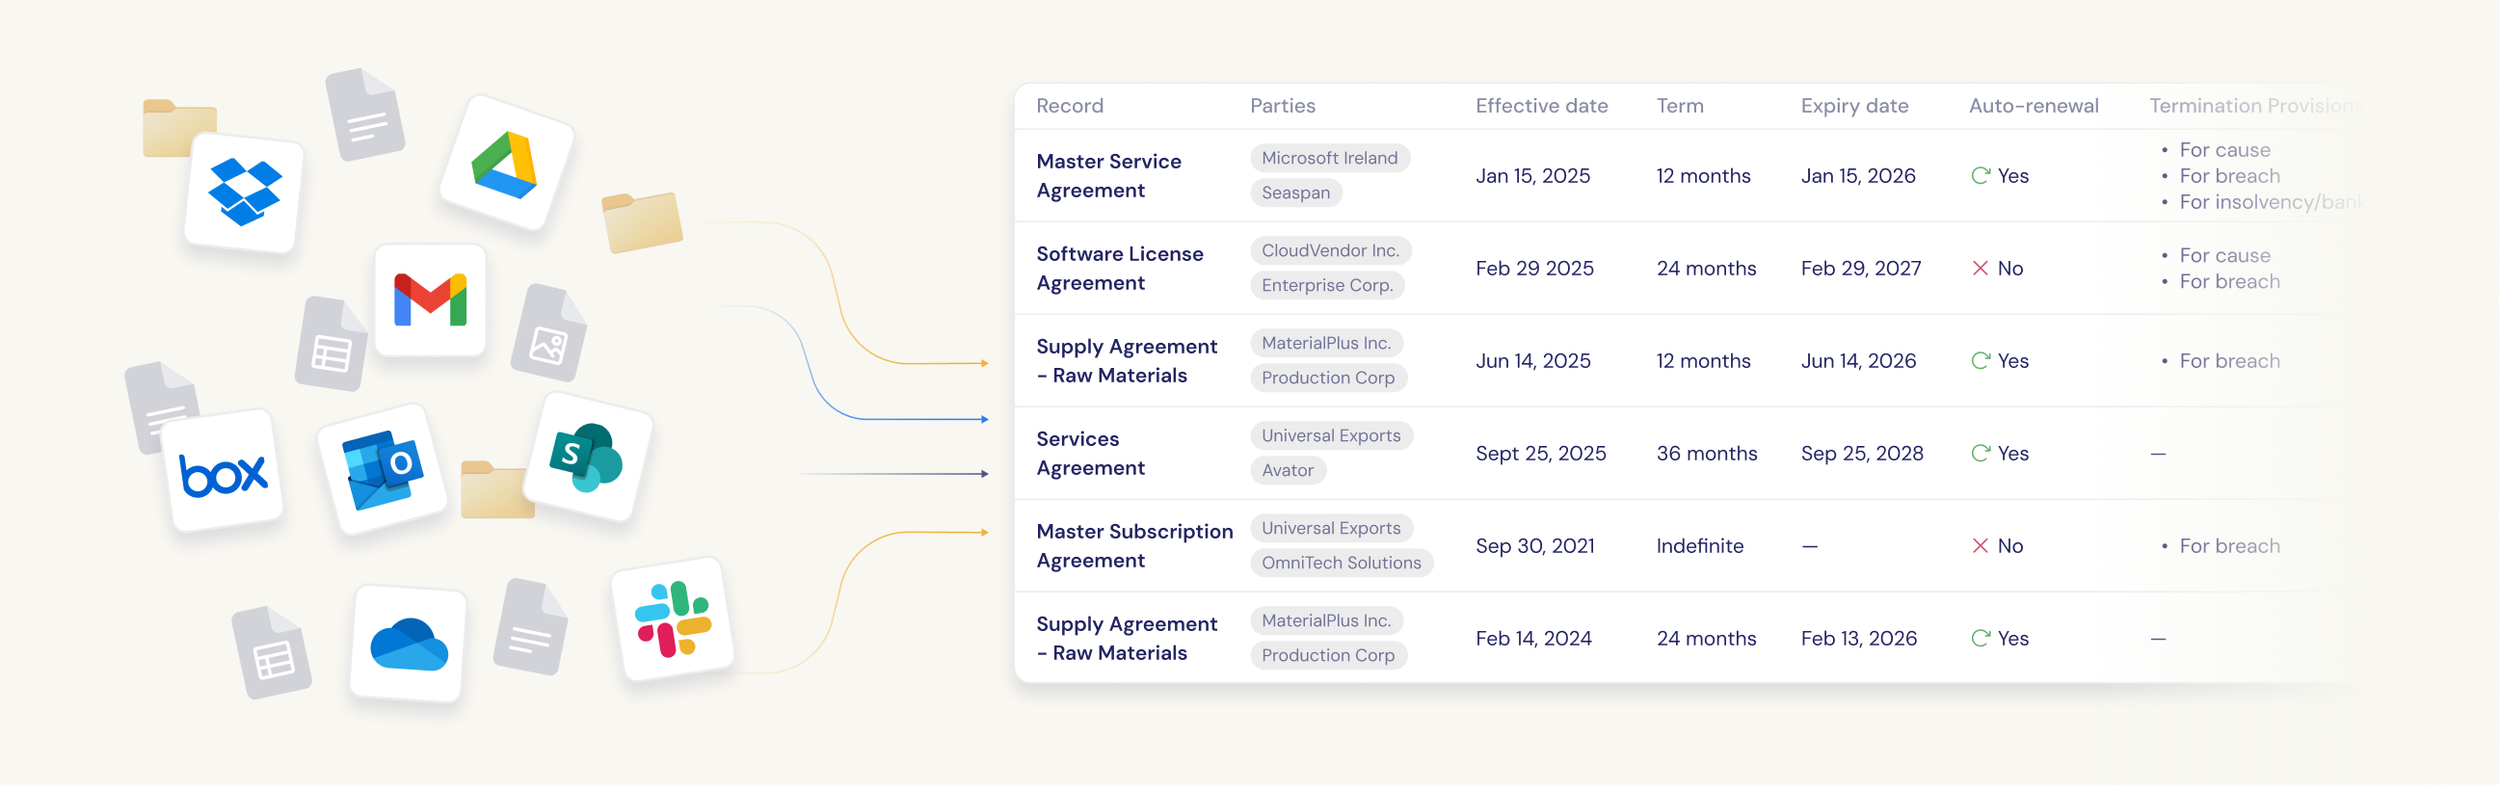Open the Slack icon tile
Screen dimensions: 2500x785
673,619
